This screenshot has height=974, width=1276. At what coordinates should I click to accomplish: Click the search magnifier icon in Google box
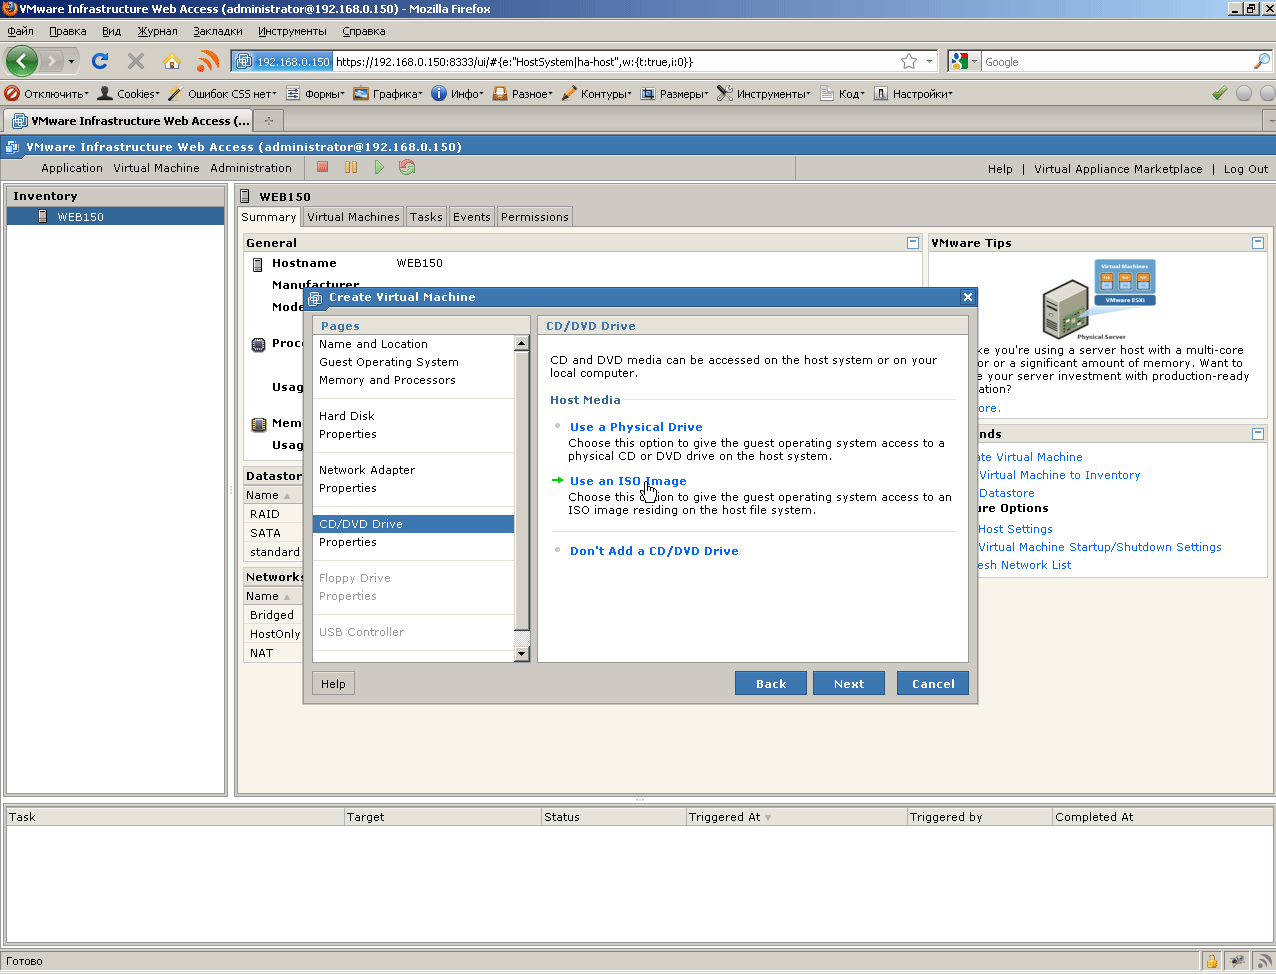tap(1261, 62)
